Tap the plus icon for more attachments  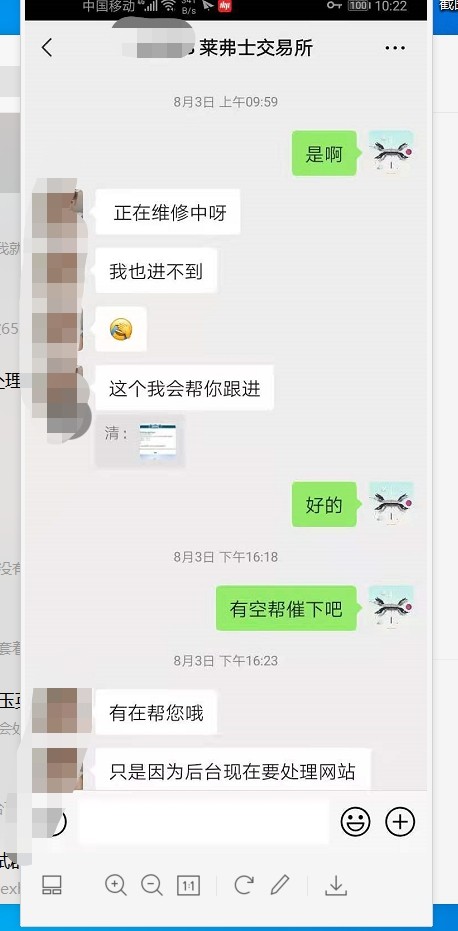[x=400, y=822]
